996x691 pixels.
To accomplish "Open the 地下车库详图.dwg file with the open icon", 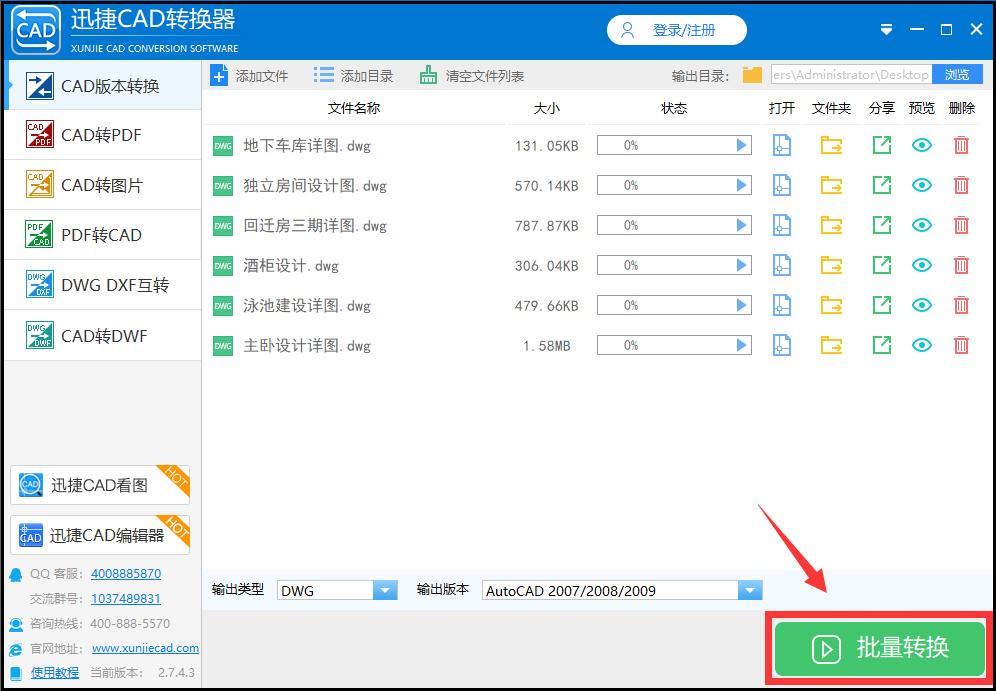I will [781, 145].
